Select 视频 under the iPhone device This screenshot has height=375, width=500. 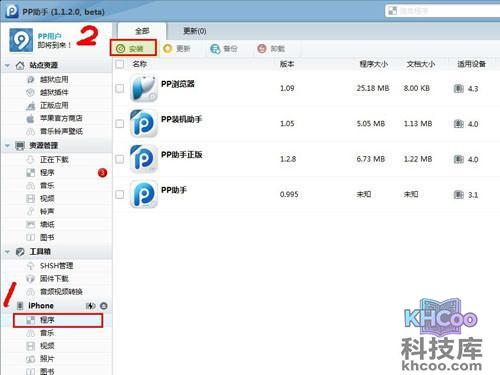(x=47, y=346)
